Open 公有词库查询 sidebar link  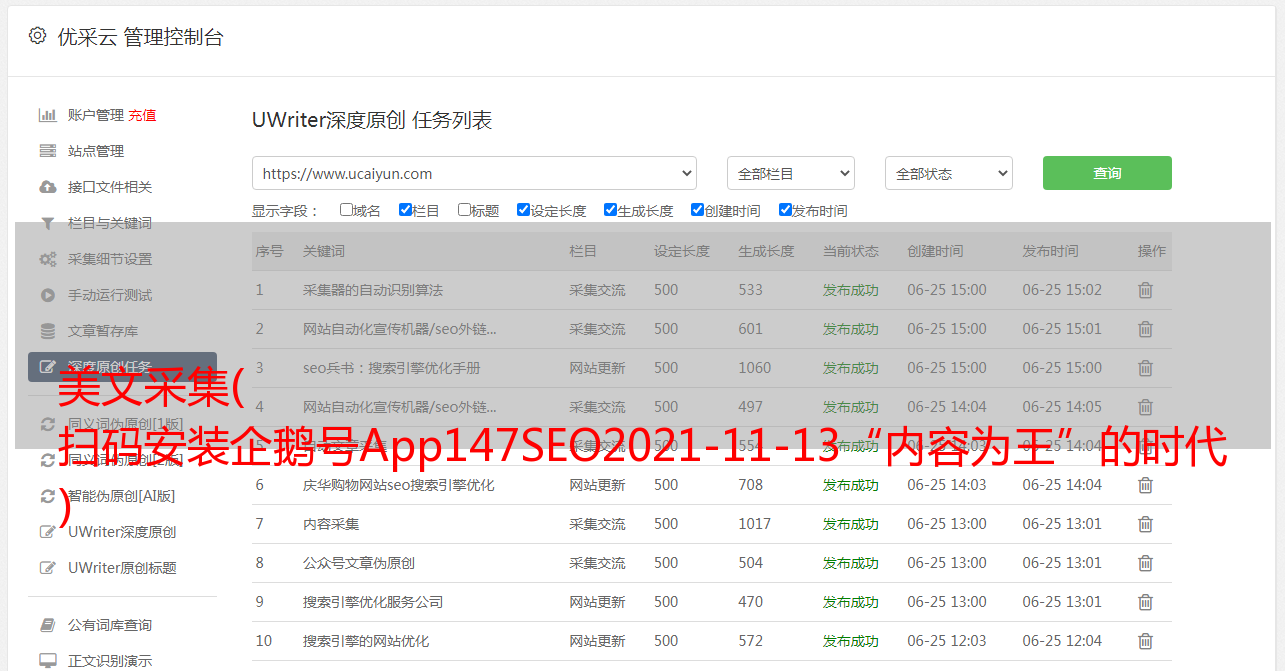tap(110, 625)
